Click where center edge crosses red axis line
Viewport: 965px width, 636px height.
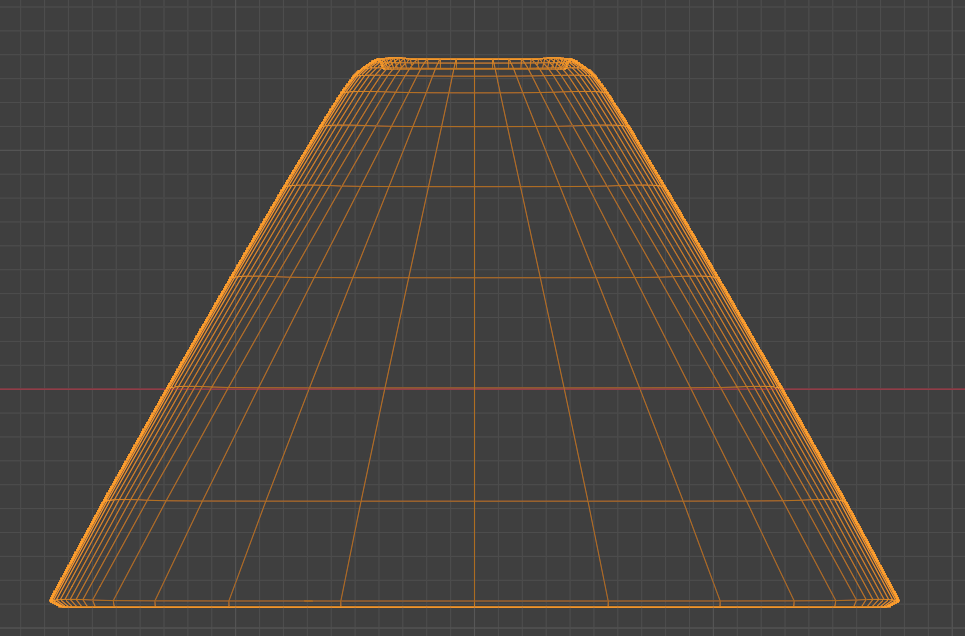(474, 388)
